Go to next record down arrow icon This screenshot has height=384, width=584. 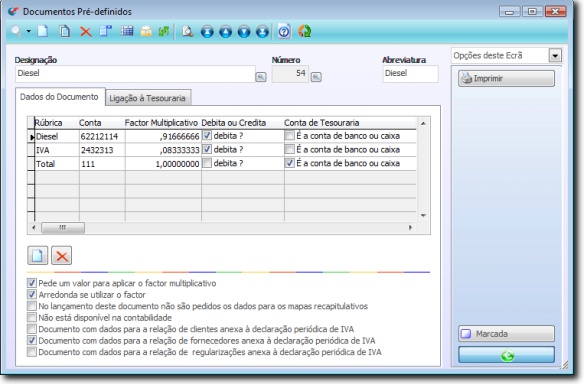pyautogui.click(x=244, y=32)
